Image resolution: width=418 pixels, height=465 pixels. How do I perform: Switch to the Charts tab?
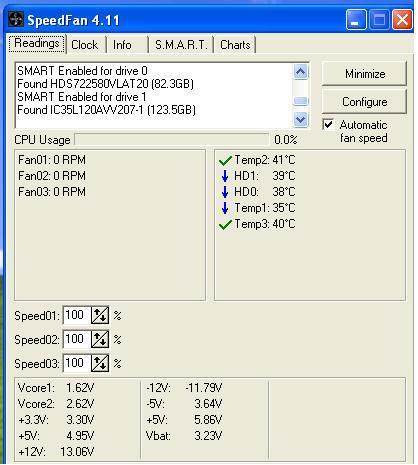235,45
